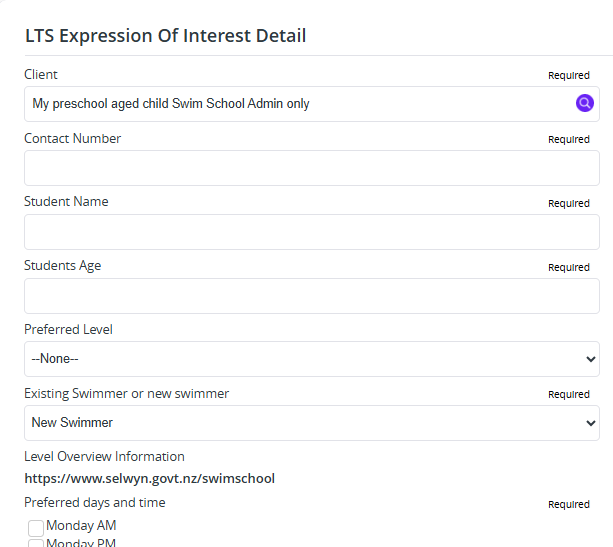Click the Contact Number label
The image size is (613, 547).
coord(72,138)
